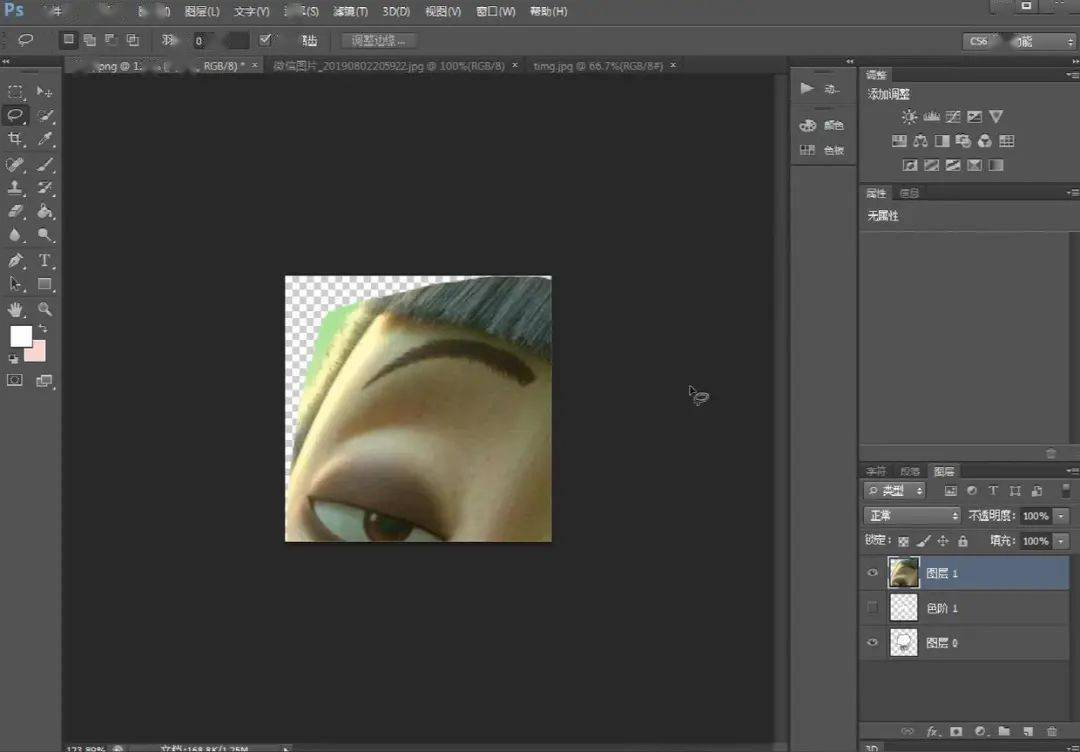Open the 调整 panel flyout menu
Image resolution: width=1080 pixels, height=752 pixels.
1072,74
